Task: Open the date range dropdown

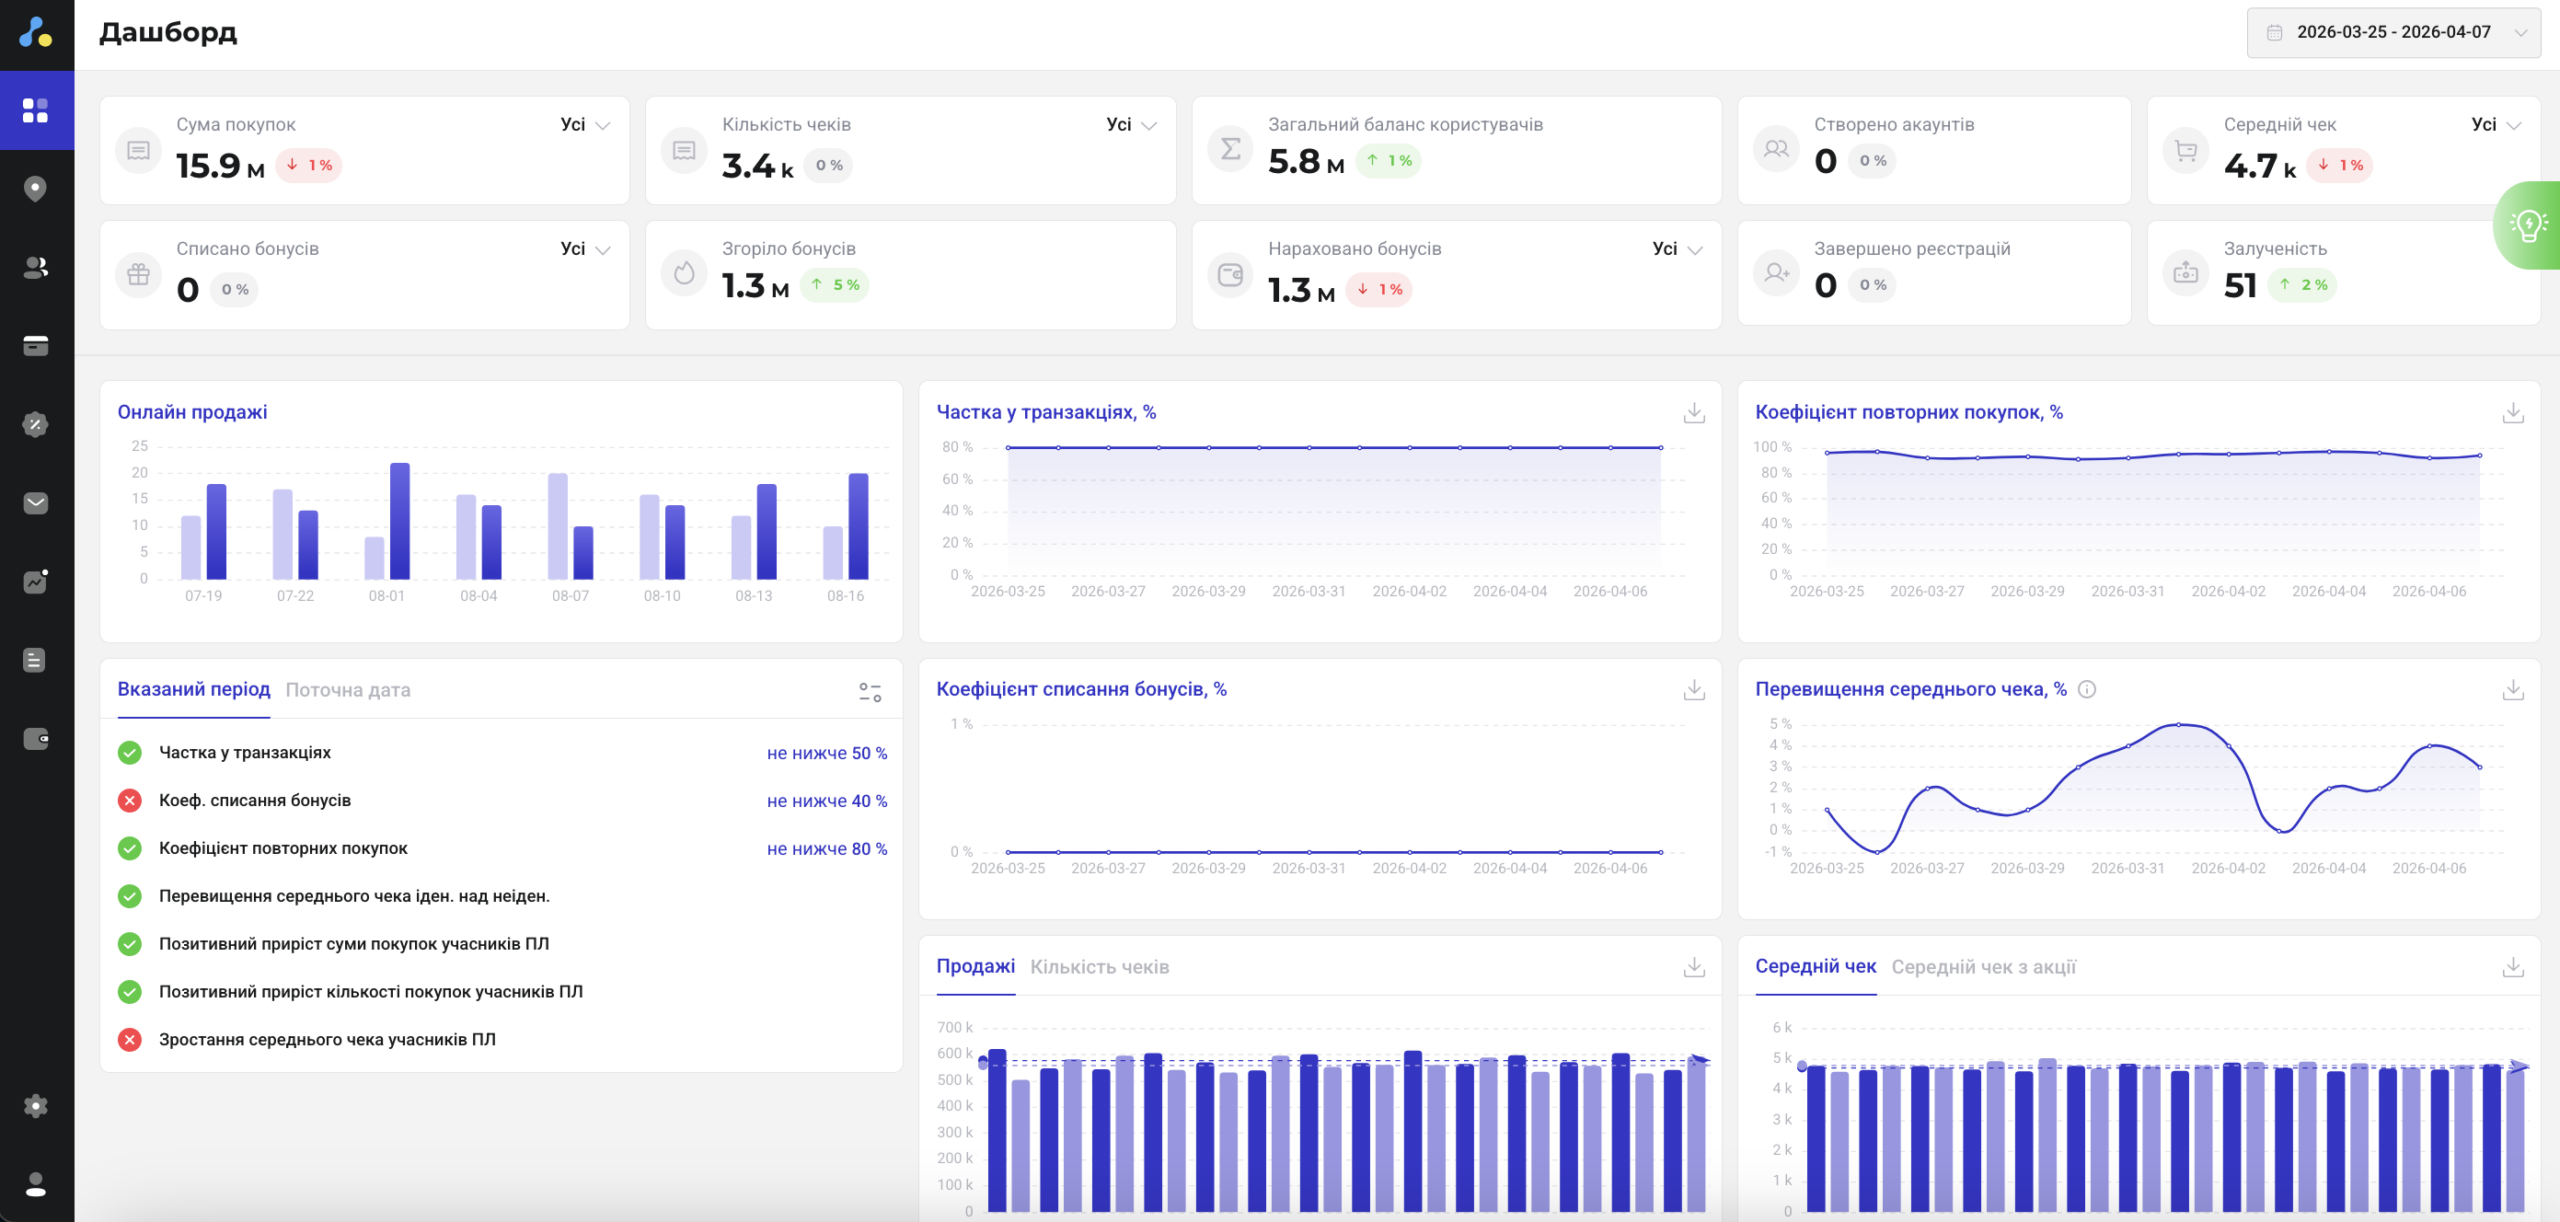Action: click(2393, 32)
